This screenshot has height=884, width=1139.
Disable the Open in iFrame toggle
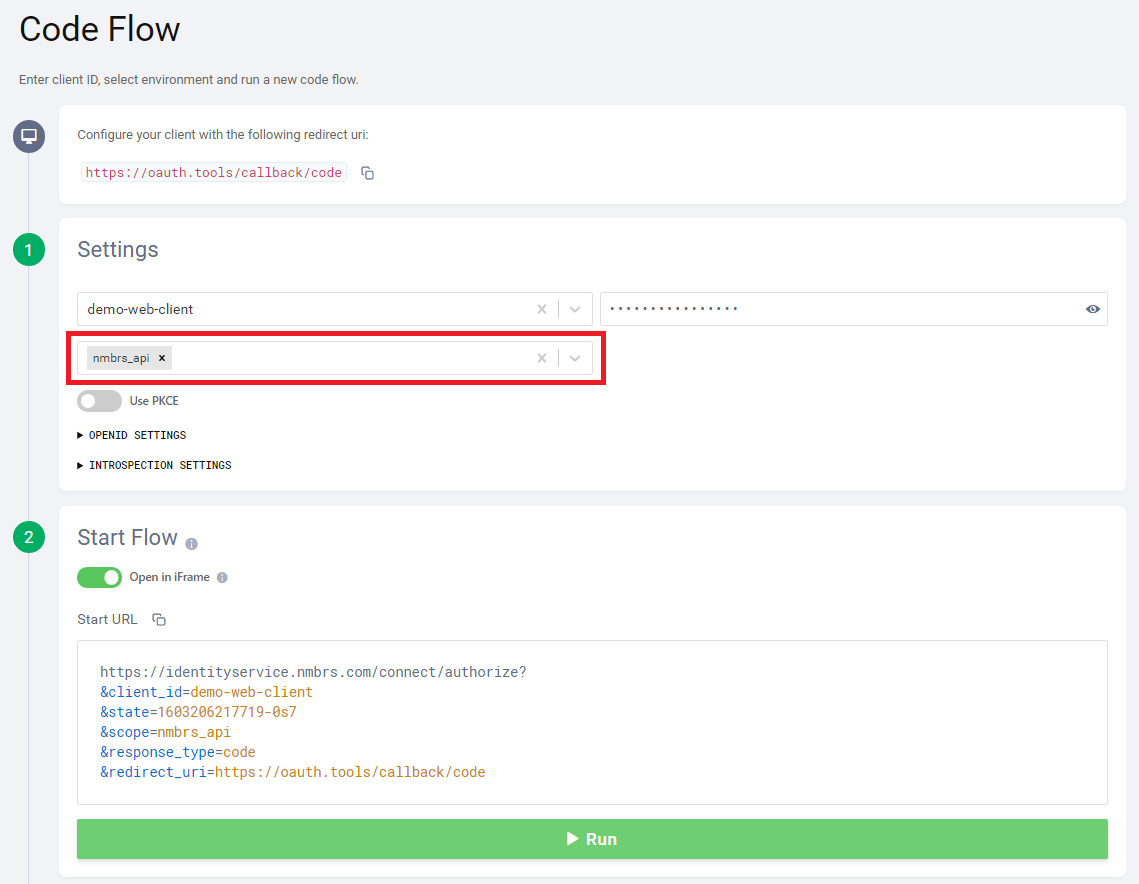click(x=99, y=577)
